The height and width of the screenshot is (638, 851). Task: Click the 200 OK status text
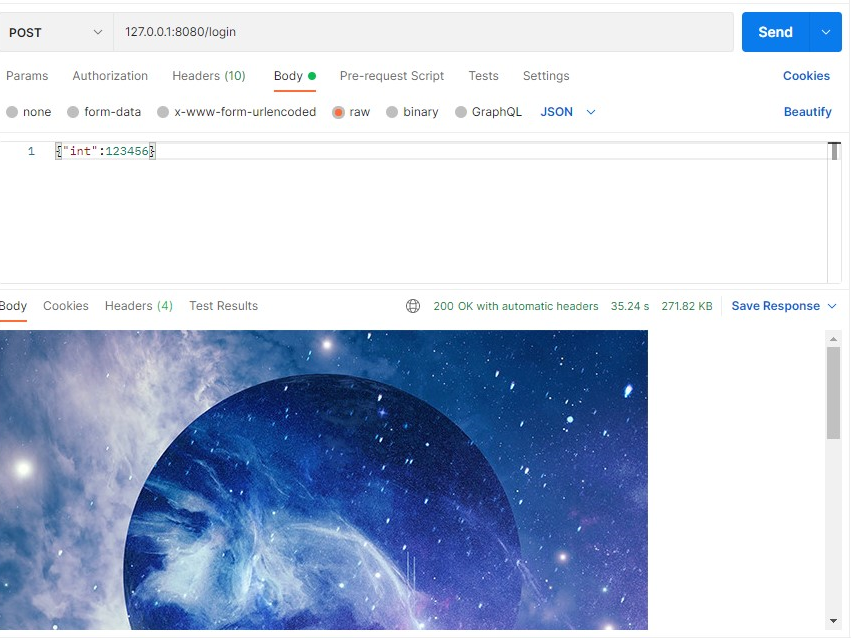tap(516, 306)
